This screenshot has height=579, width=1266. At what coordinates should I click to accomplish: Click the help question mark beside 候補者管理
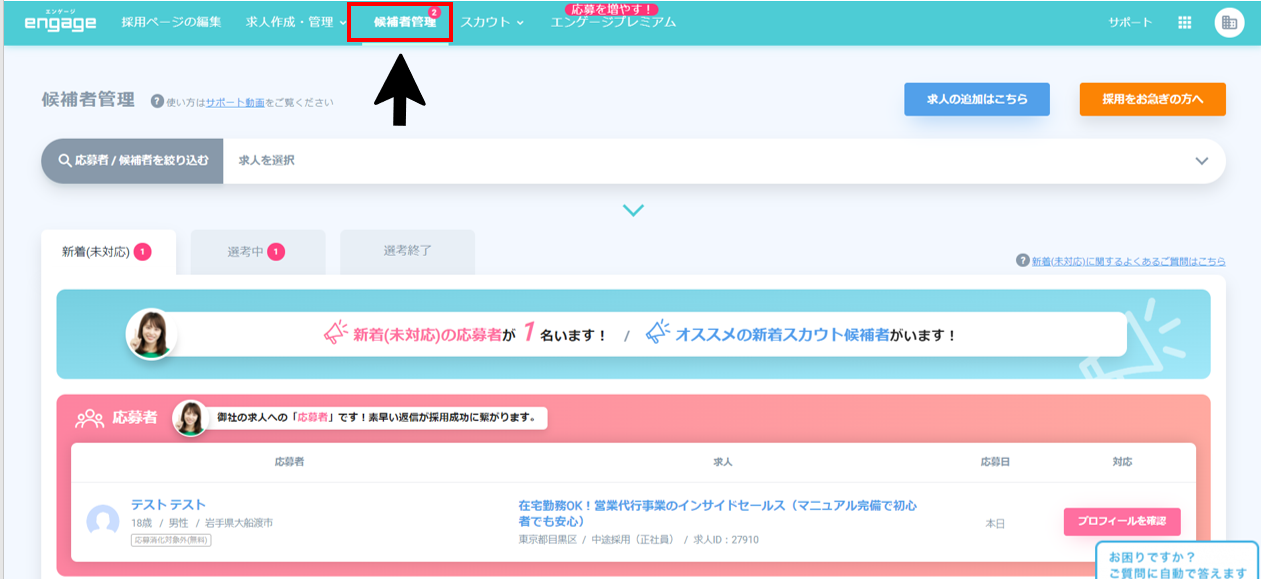[x=157, y=101]
